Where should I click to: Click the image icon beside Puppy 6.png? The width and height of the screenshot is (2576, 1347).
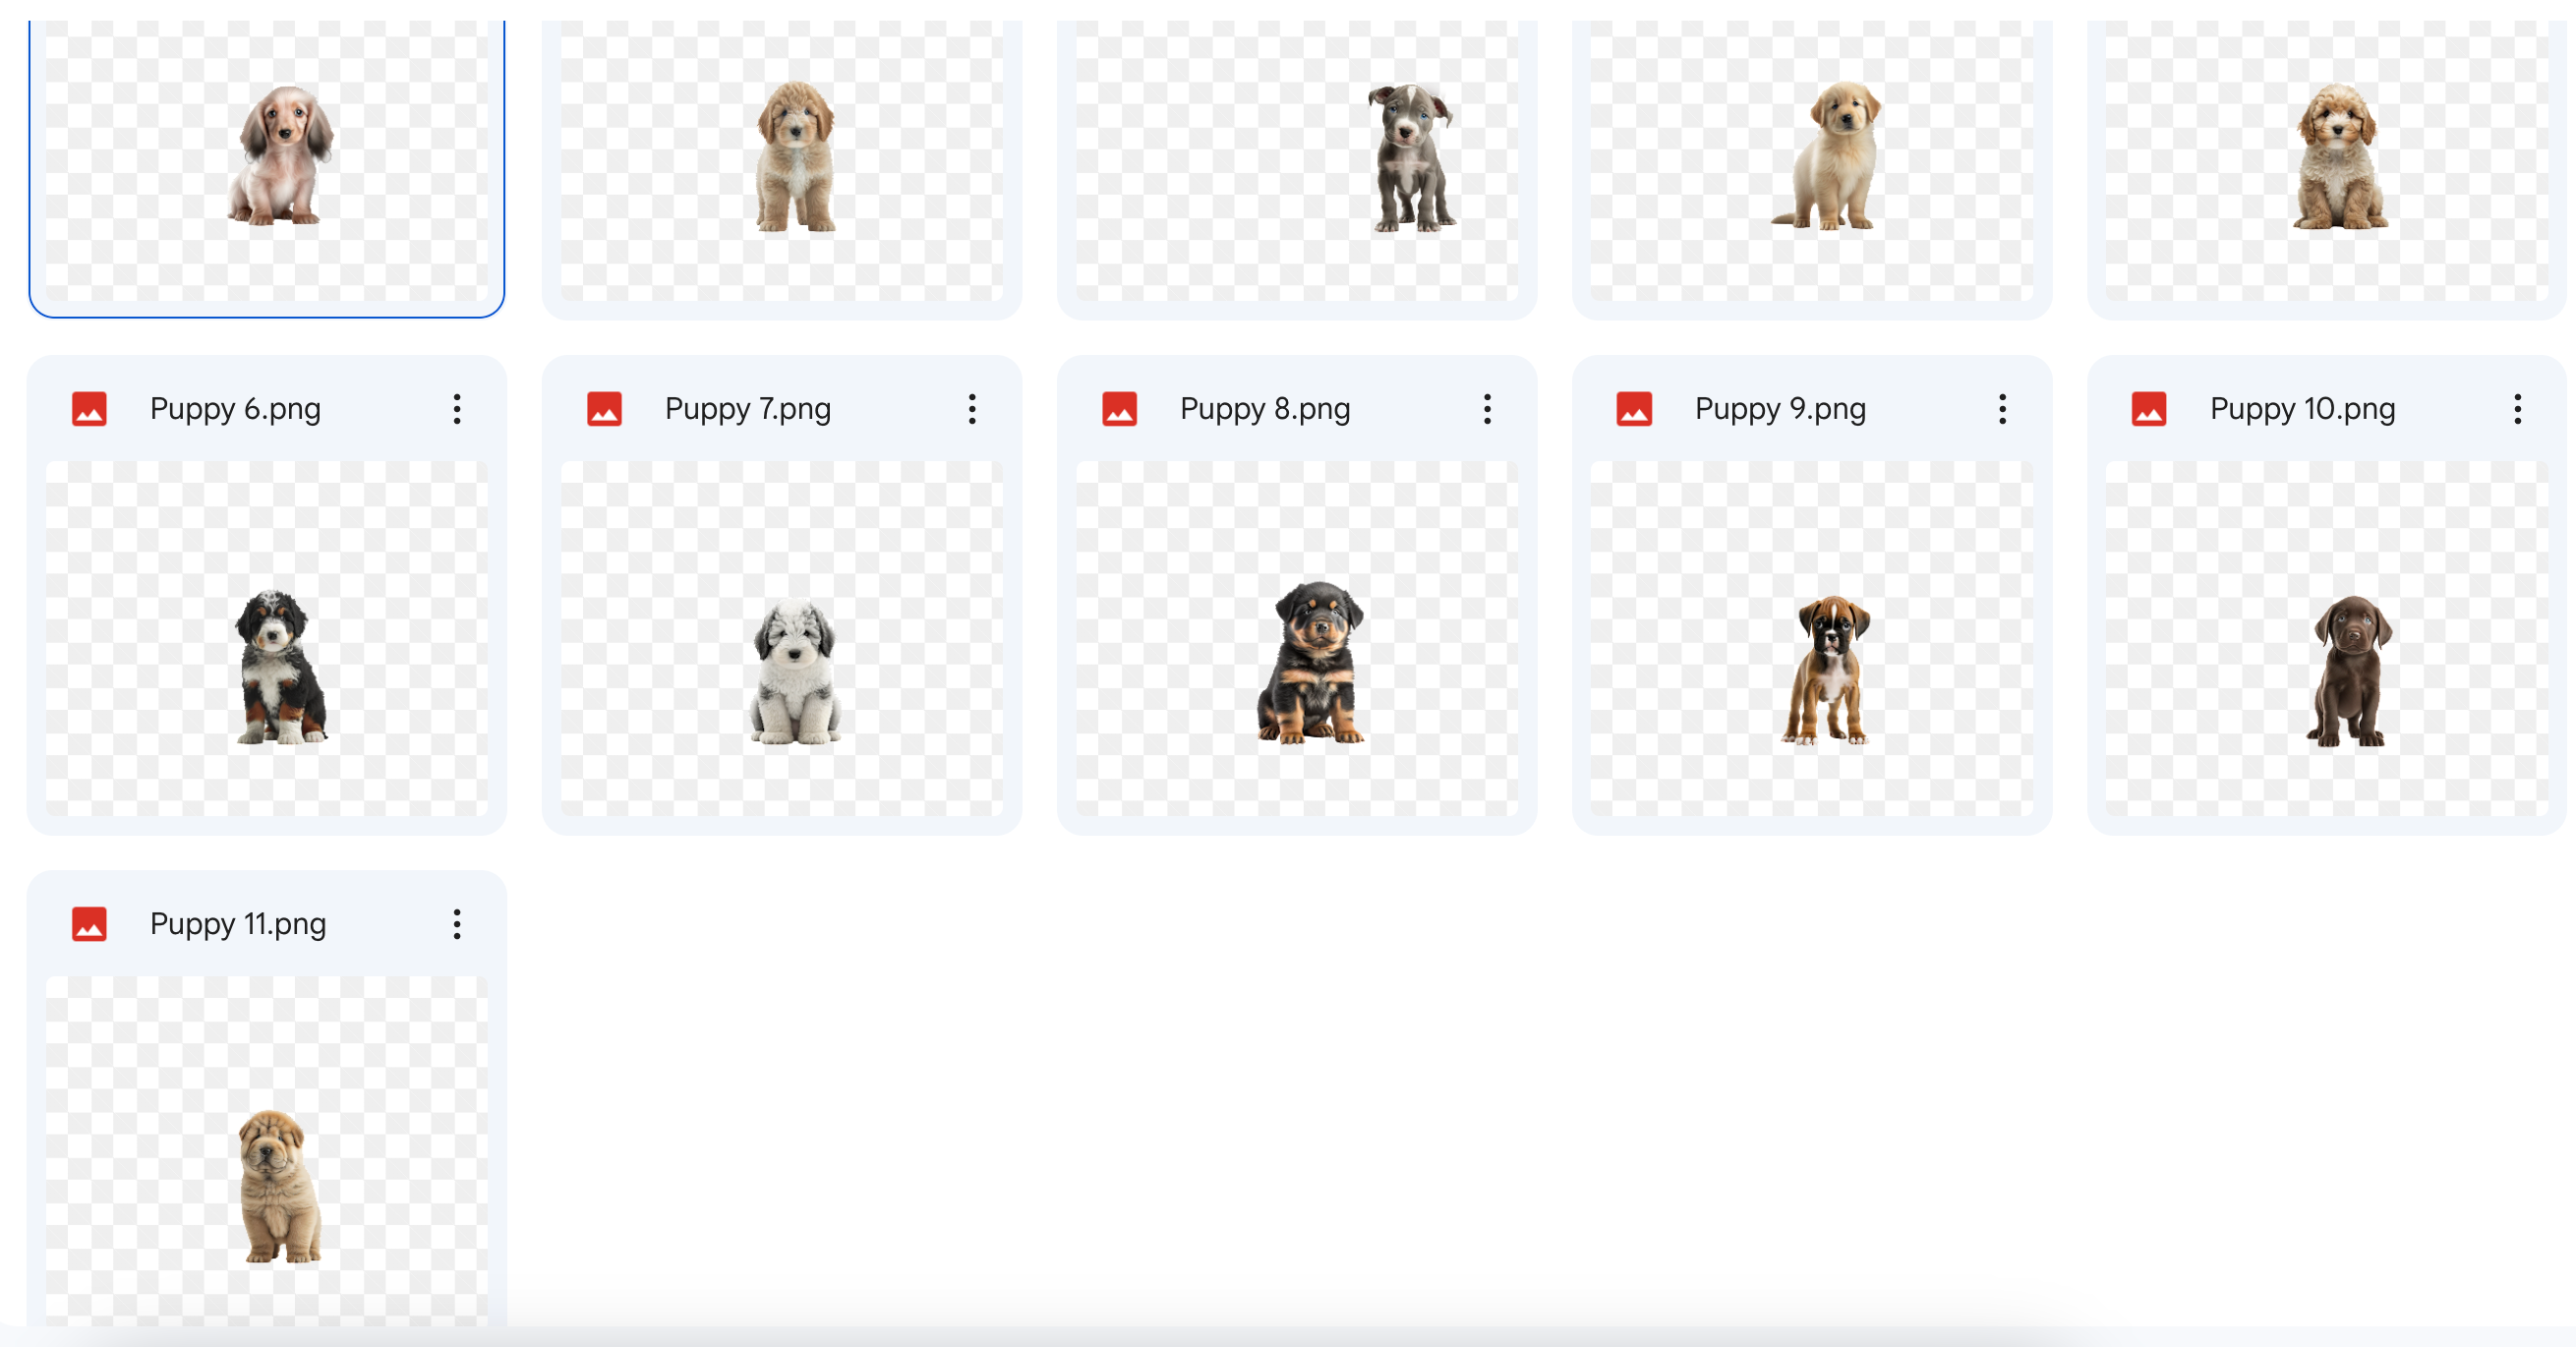[x=89, y=409]
